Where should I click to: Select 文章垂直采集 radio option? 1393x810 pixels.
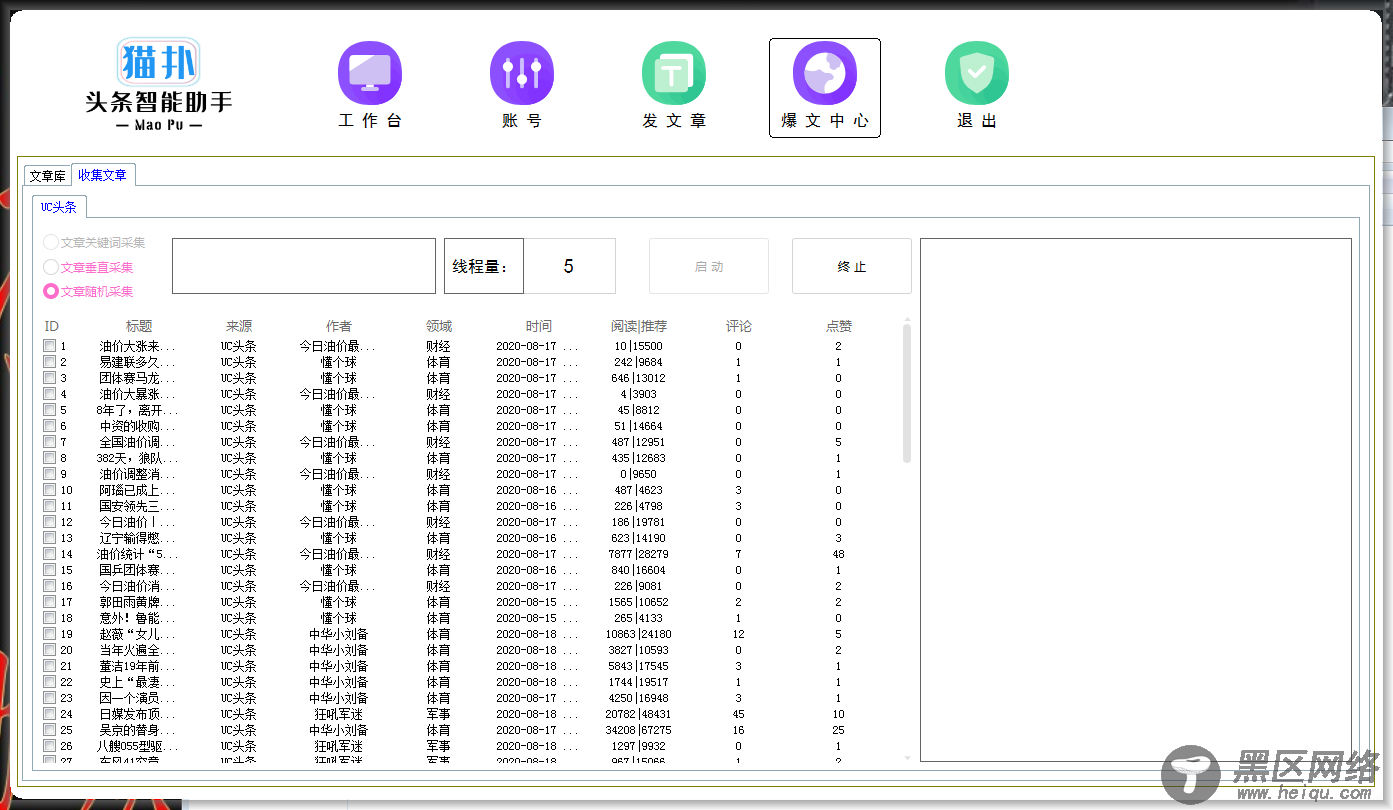[89, 267]
